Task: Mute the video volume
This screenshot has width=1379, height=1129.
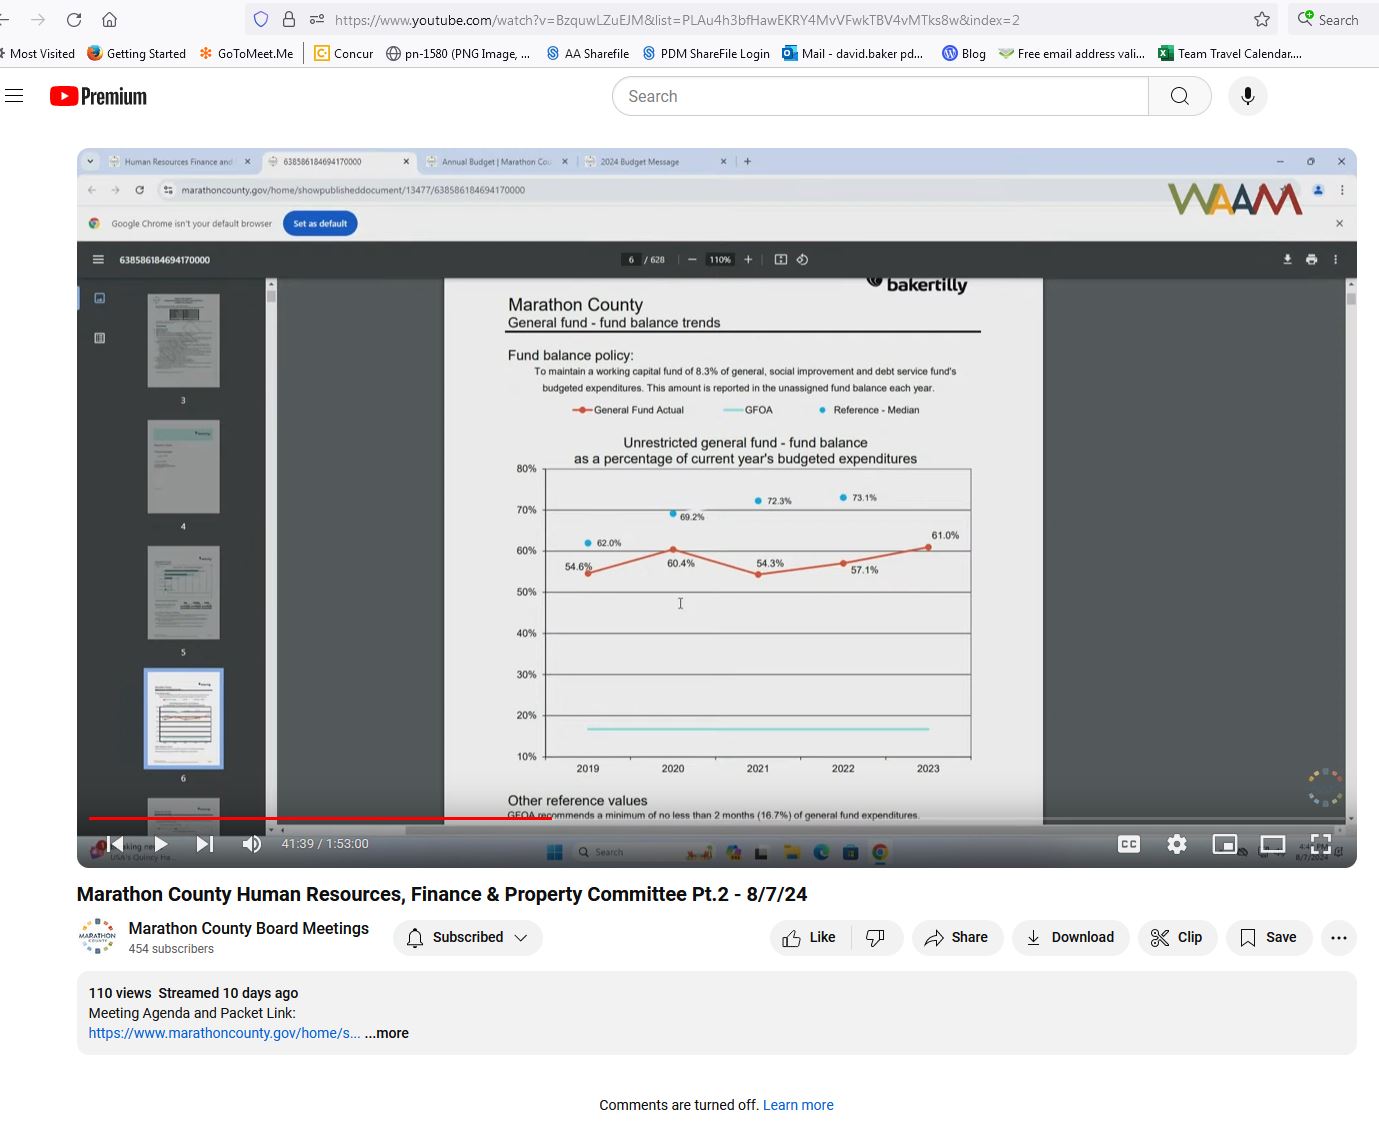Action: (252, 844)
